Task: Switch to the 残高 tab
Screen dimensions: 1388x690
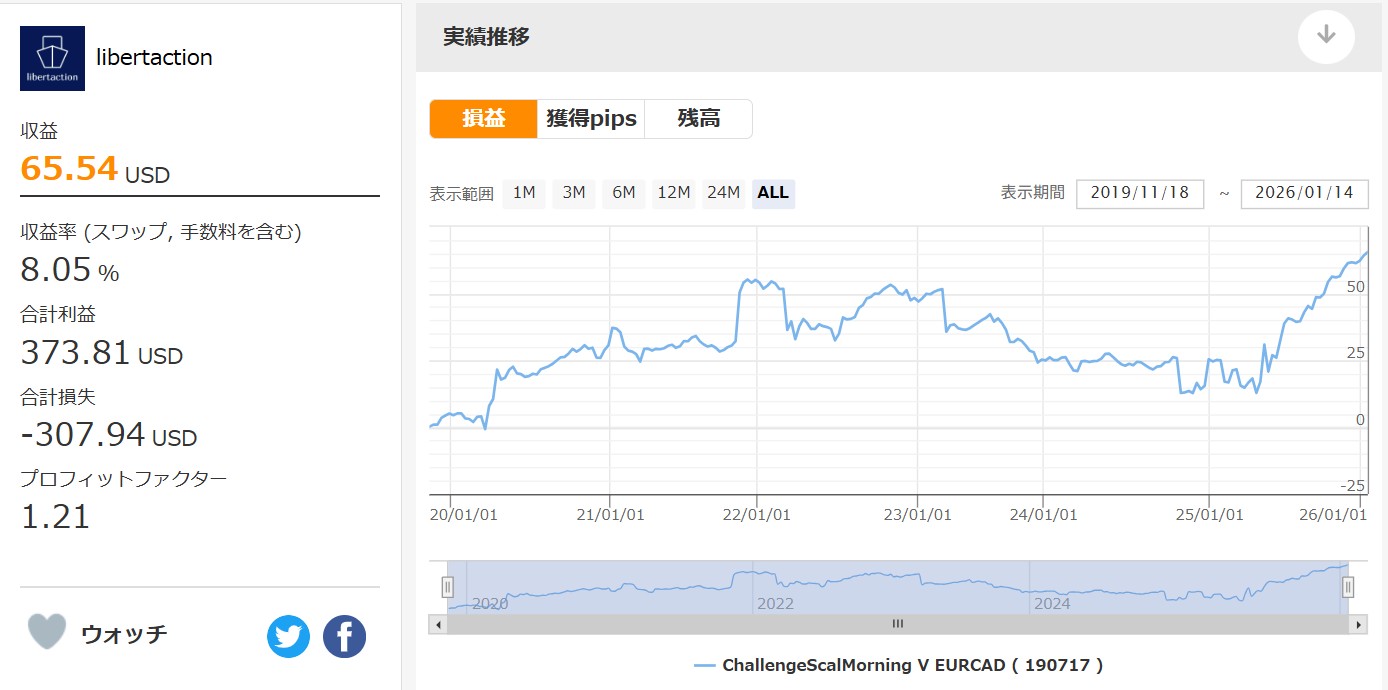Action: (698, 119)
